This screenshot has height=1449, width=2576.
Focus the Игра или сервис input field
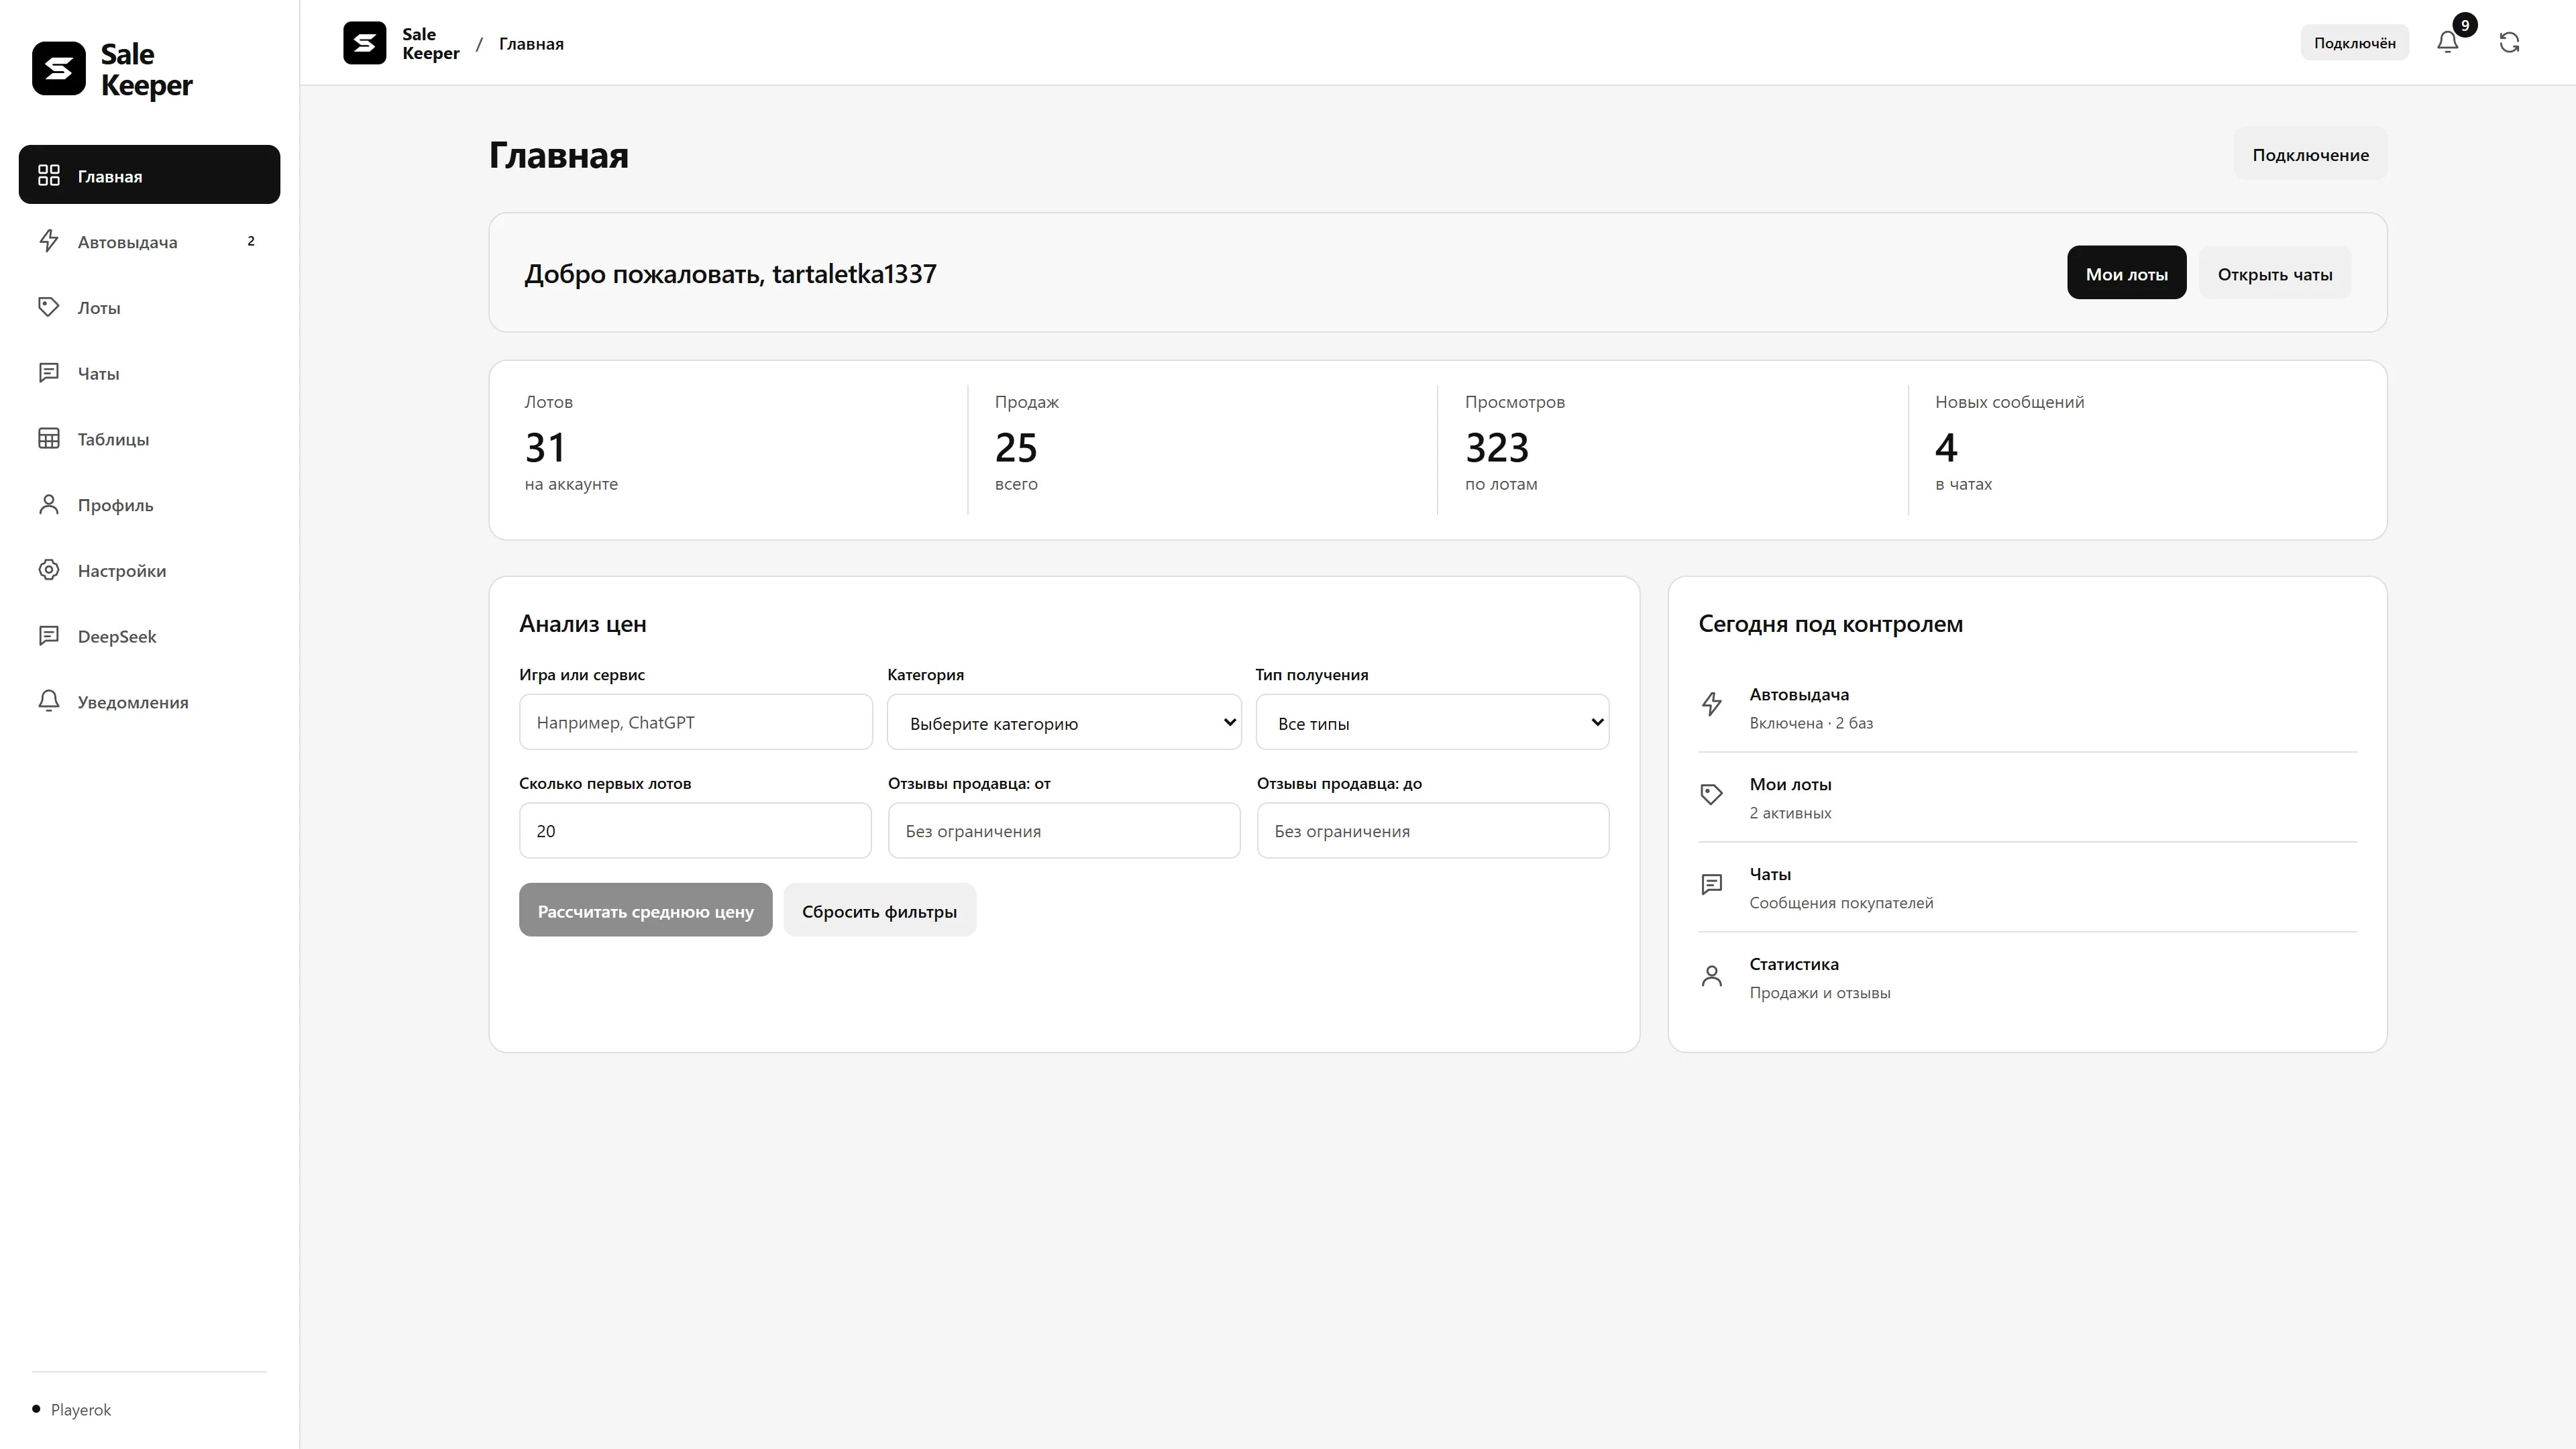(x=696, y=722)
